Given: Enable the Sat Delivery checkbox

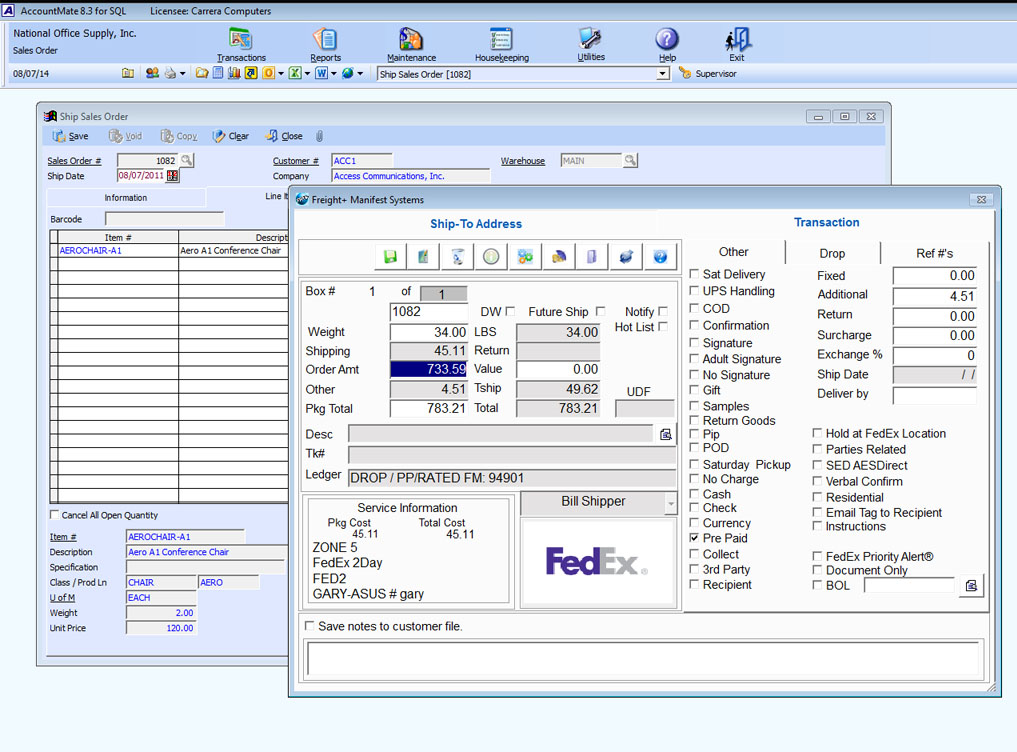Looking at the screenshot, I should click(x=694, y=274).
